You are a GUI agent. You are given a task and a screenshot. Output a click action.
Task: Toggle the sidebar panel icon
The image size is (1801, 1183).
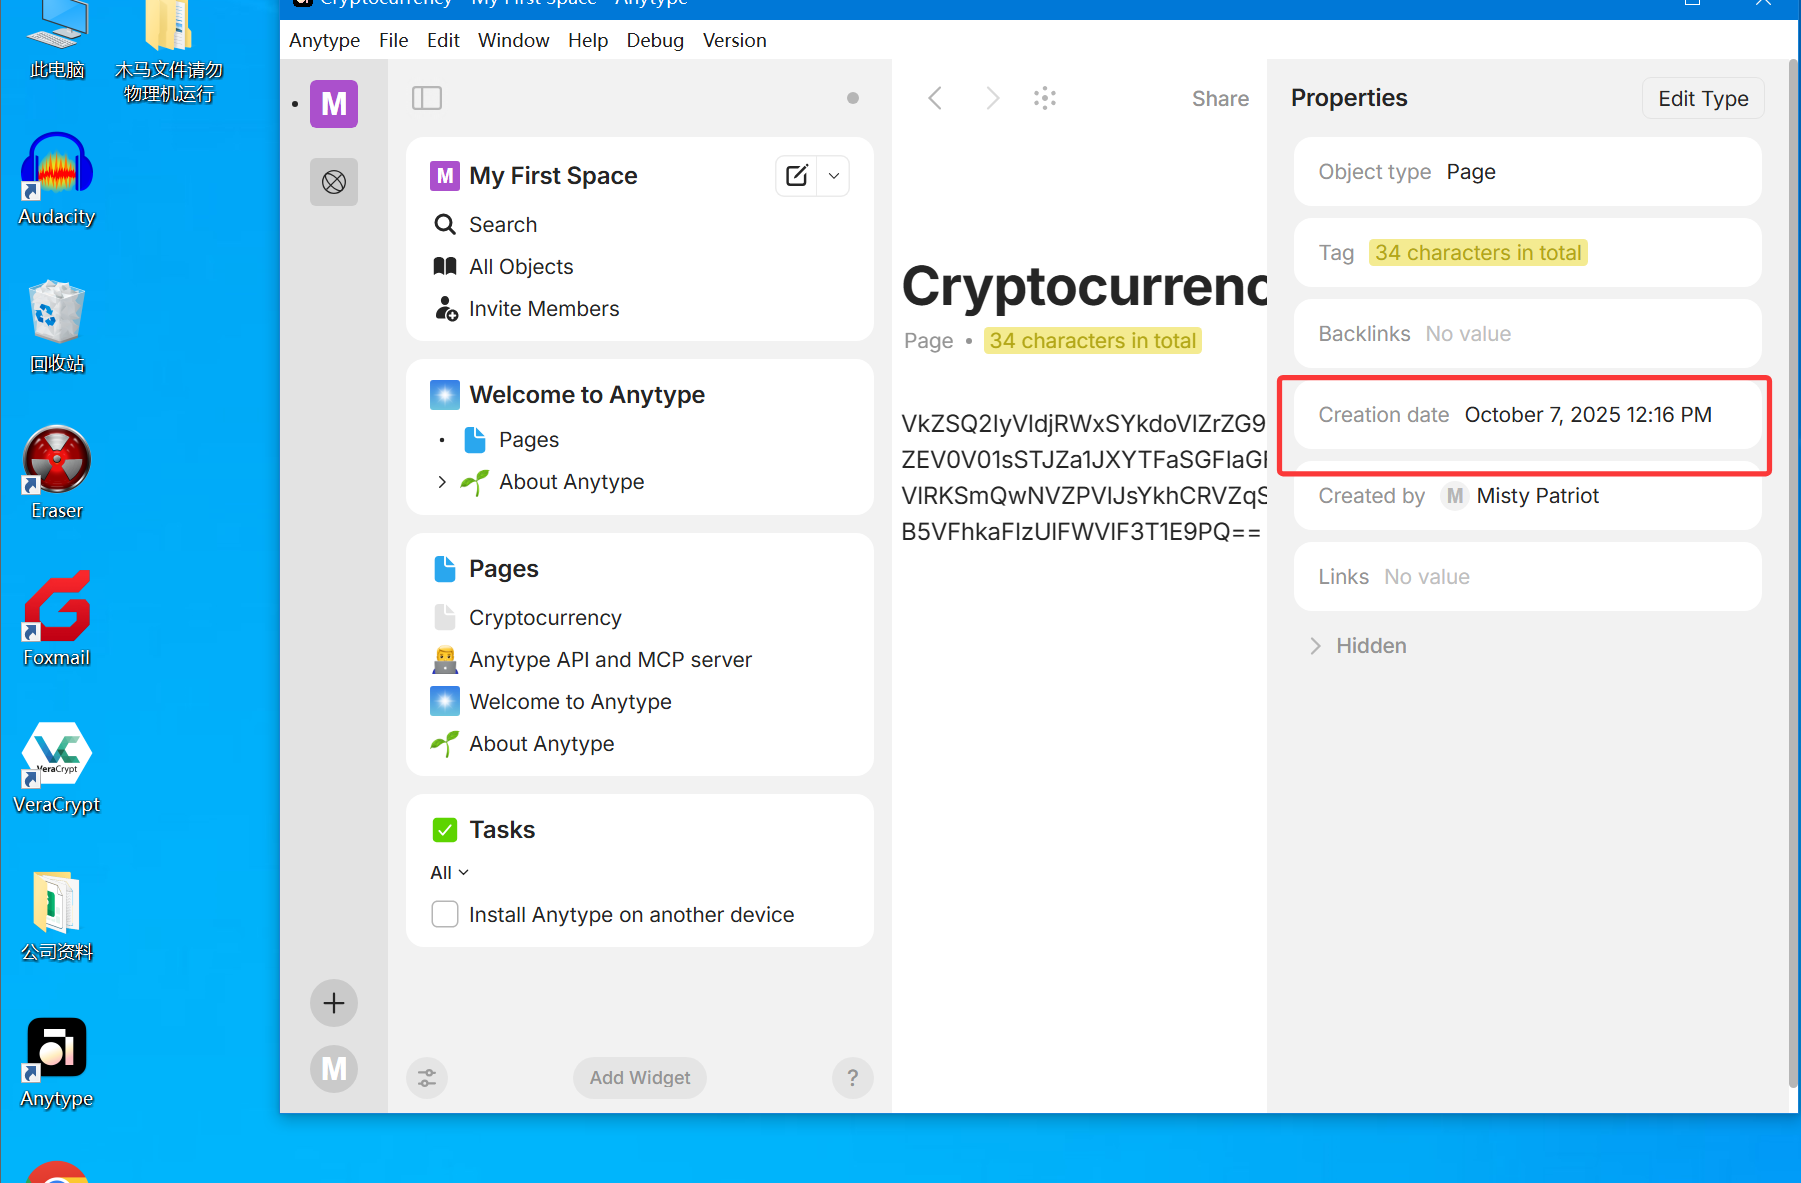(x=427, y=98)
